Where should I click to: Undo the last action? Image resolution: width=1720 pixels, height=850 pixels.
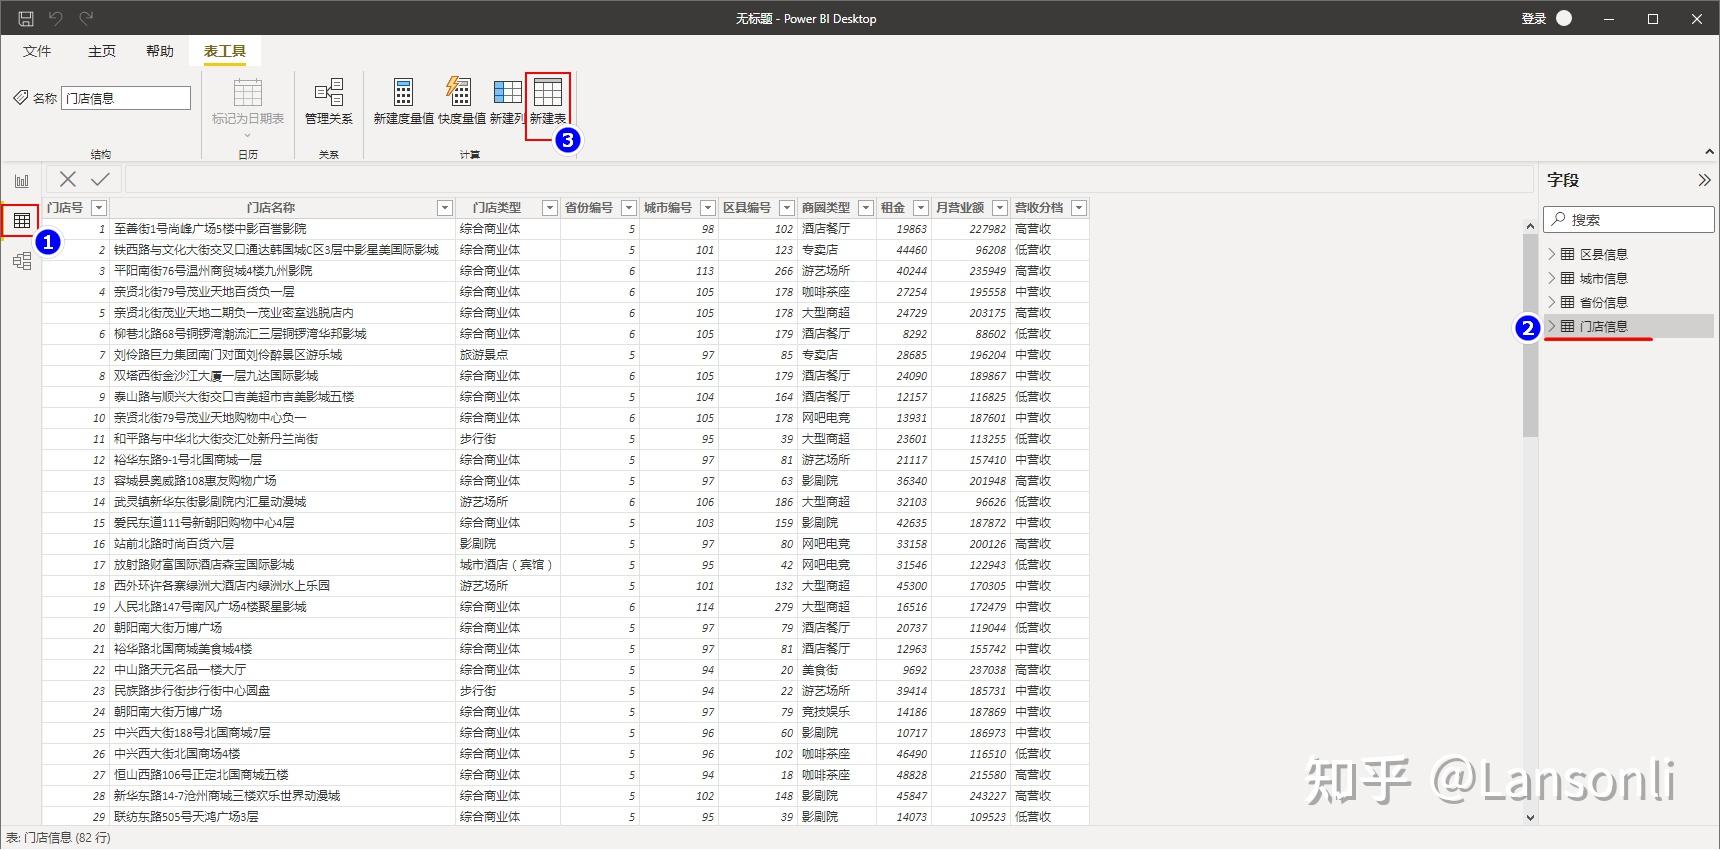[x=56, y=18]
